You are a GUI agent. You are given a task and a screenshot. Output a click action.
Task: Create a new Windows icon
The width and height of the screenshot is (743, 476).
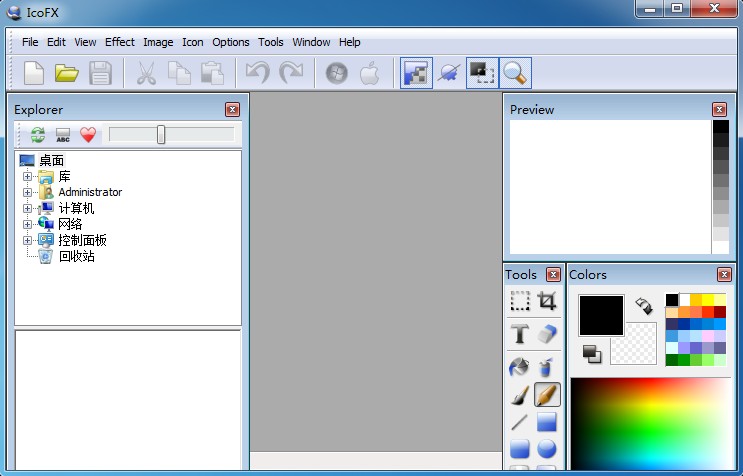click(336, 73)
